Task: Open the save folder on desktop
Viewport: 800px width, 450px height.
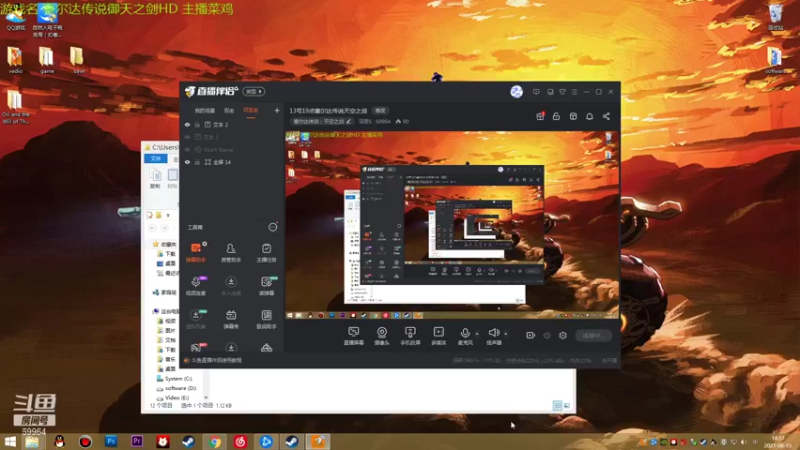Action: (78, 60)
